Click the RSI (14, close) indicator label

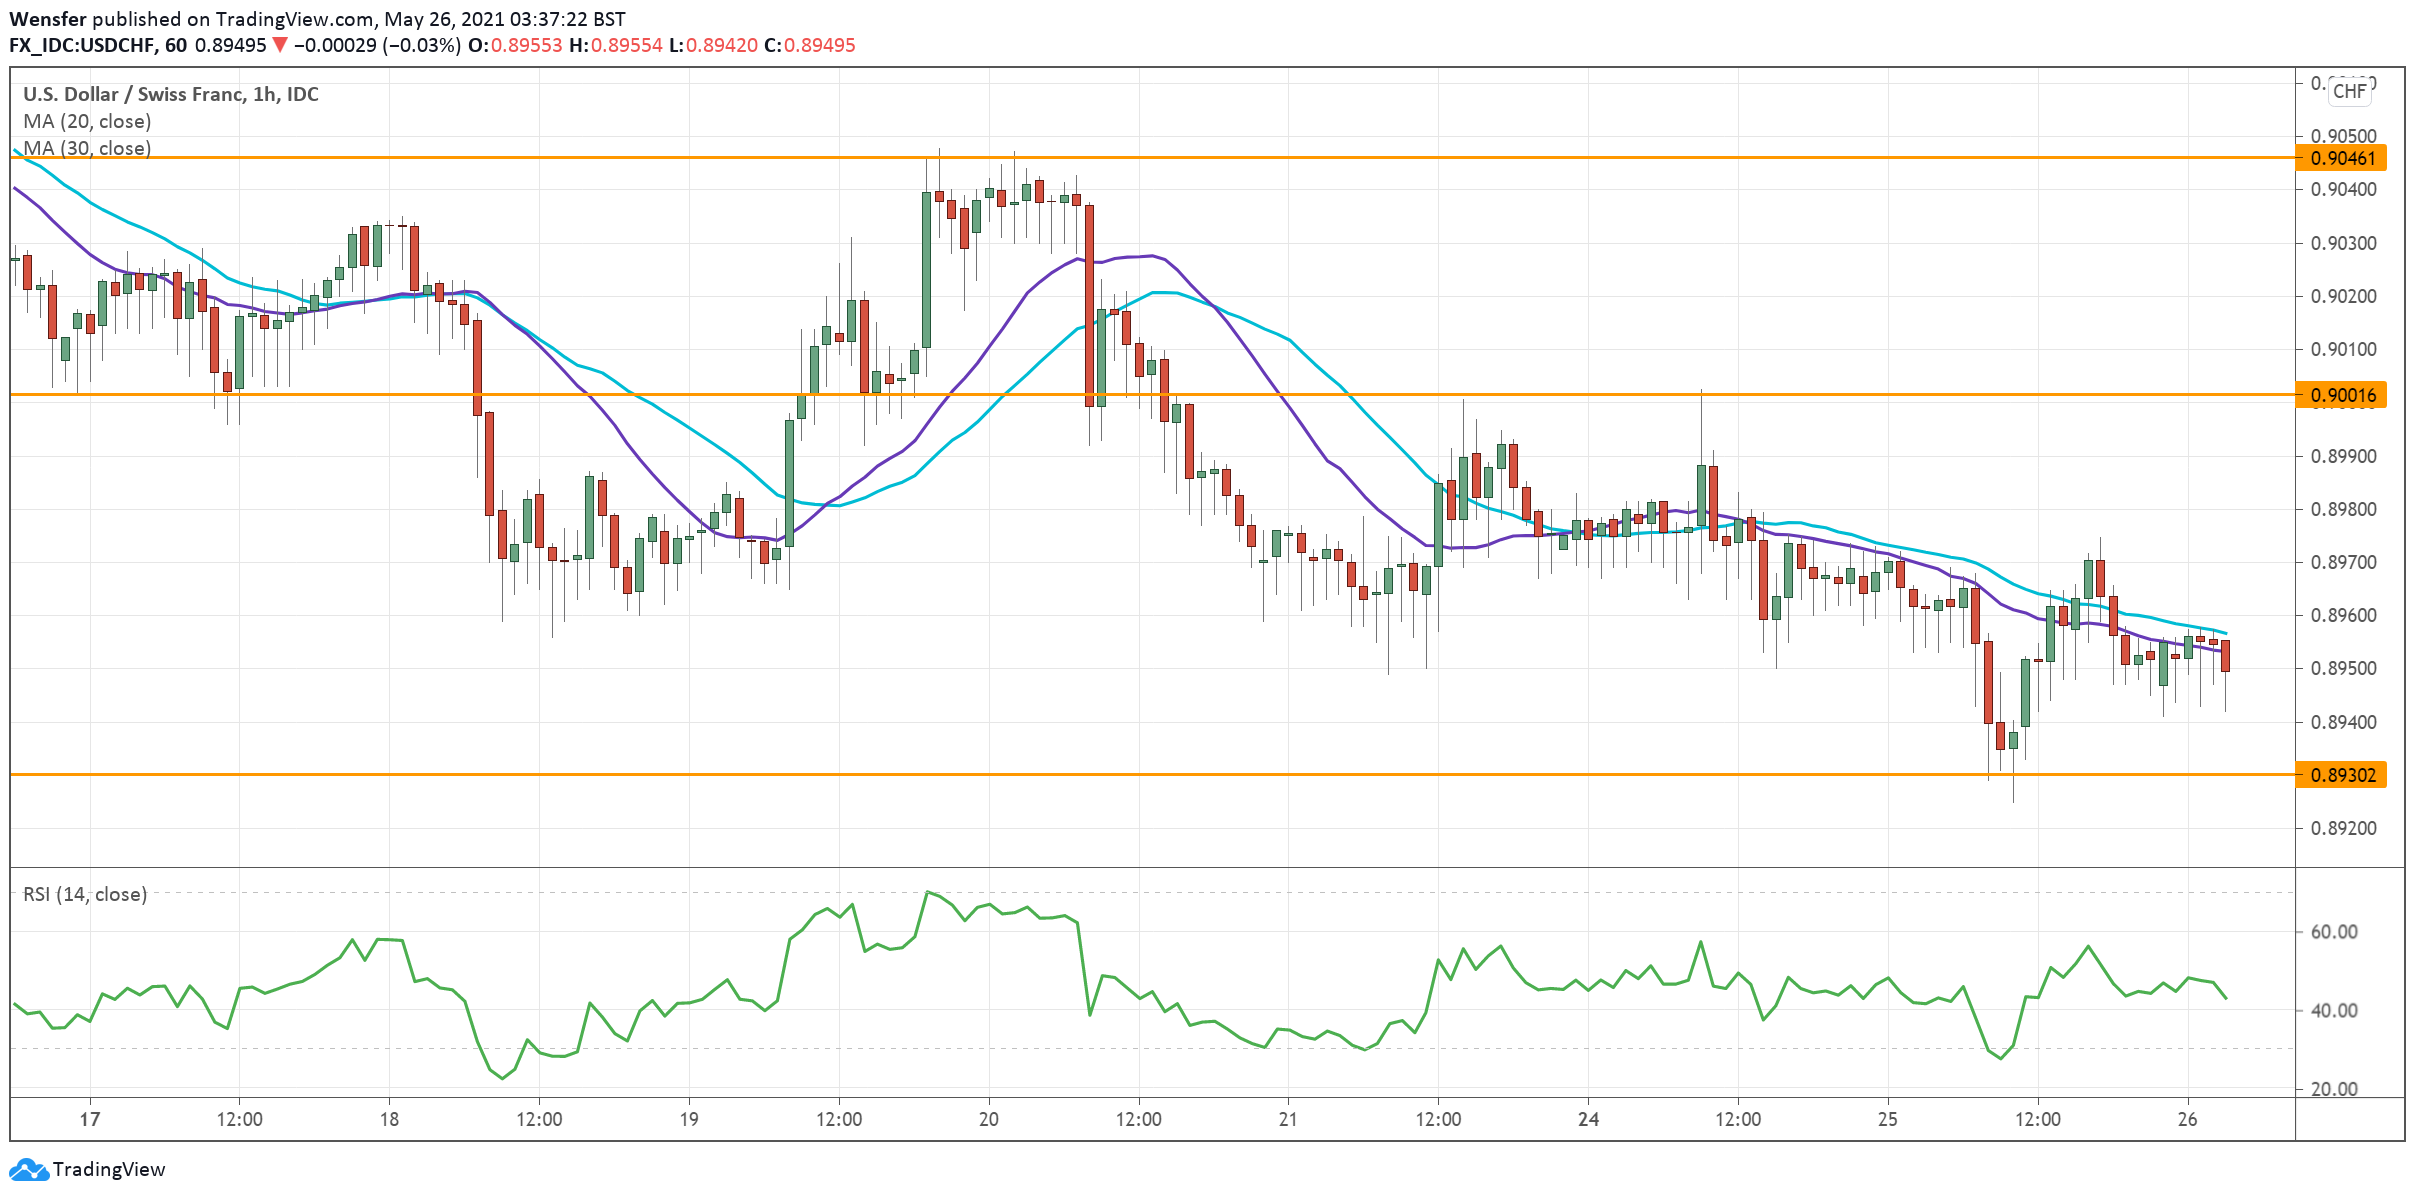pos(85,894)
